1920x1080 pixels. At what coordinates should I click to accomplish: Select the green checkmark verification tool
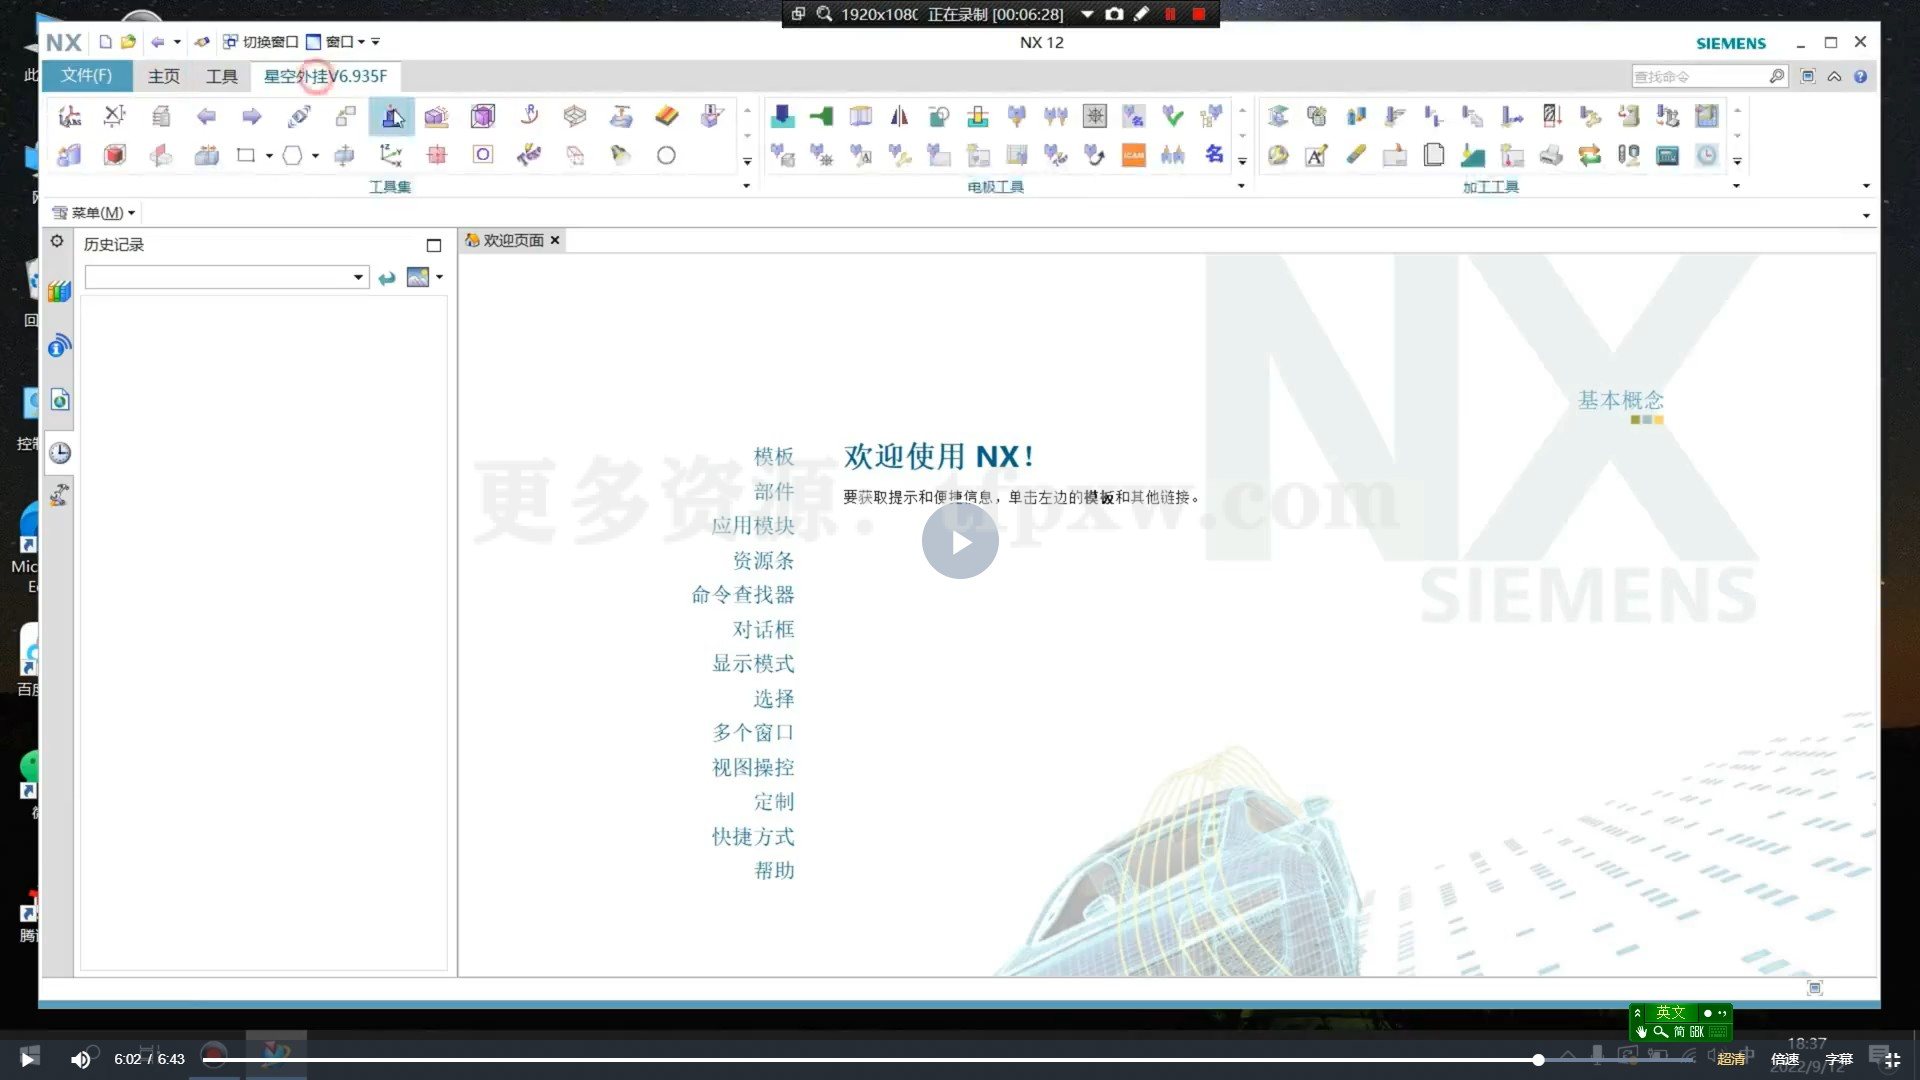pyautogui.click(x=1171, y=117)
